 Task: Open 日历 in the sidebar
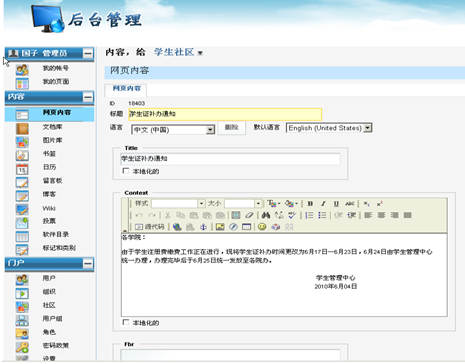(x=49, y=167)
